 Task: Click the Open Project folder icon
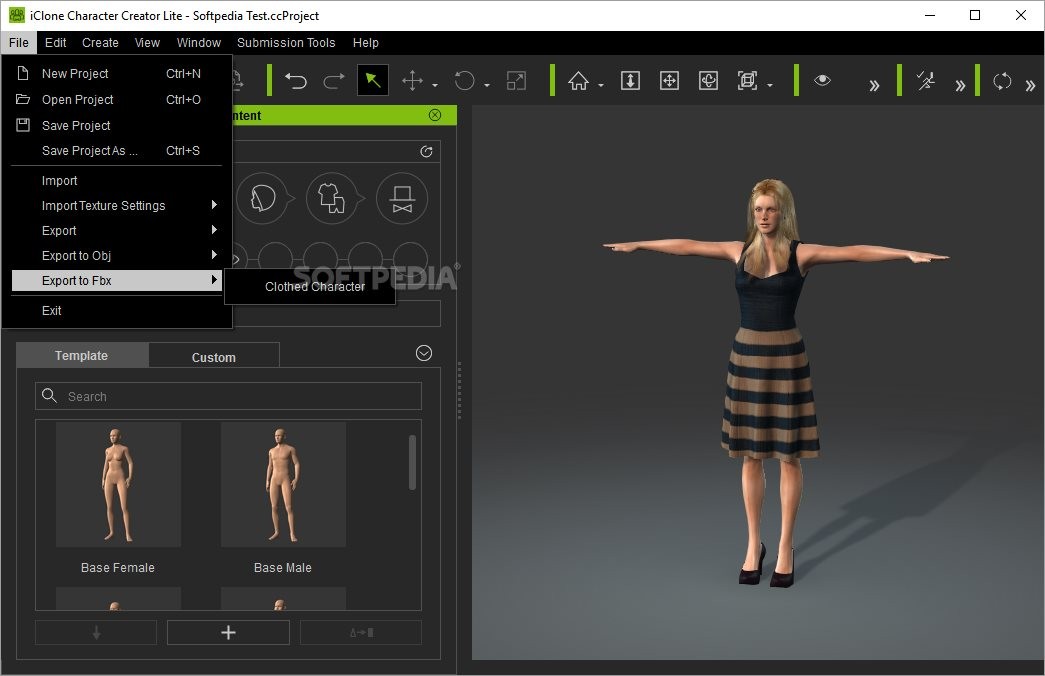[x=23, y=99]
